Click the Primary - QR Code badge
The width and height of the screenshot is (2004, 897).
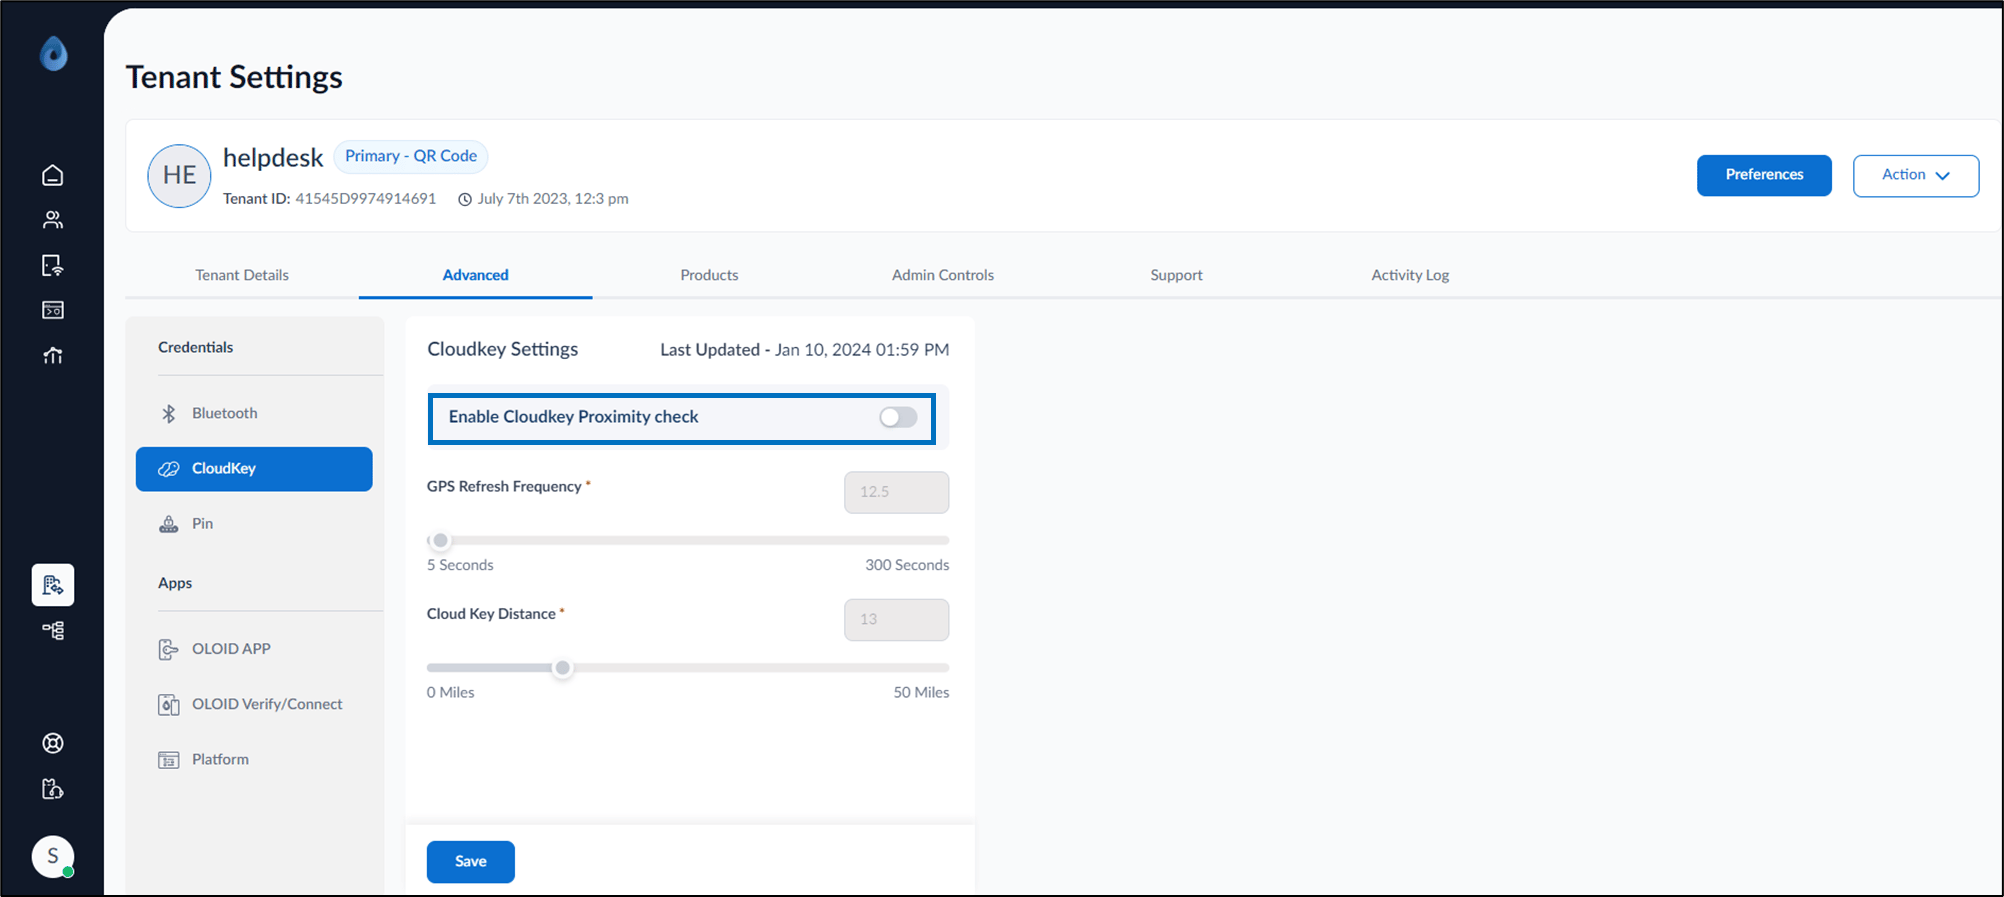point(411,156)
